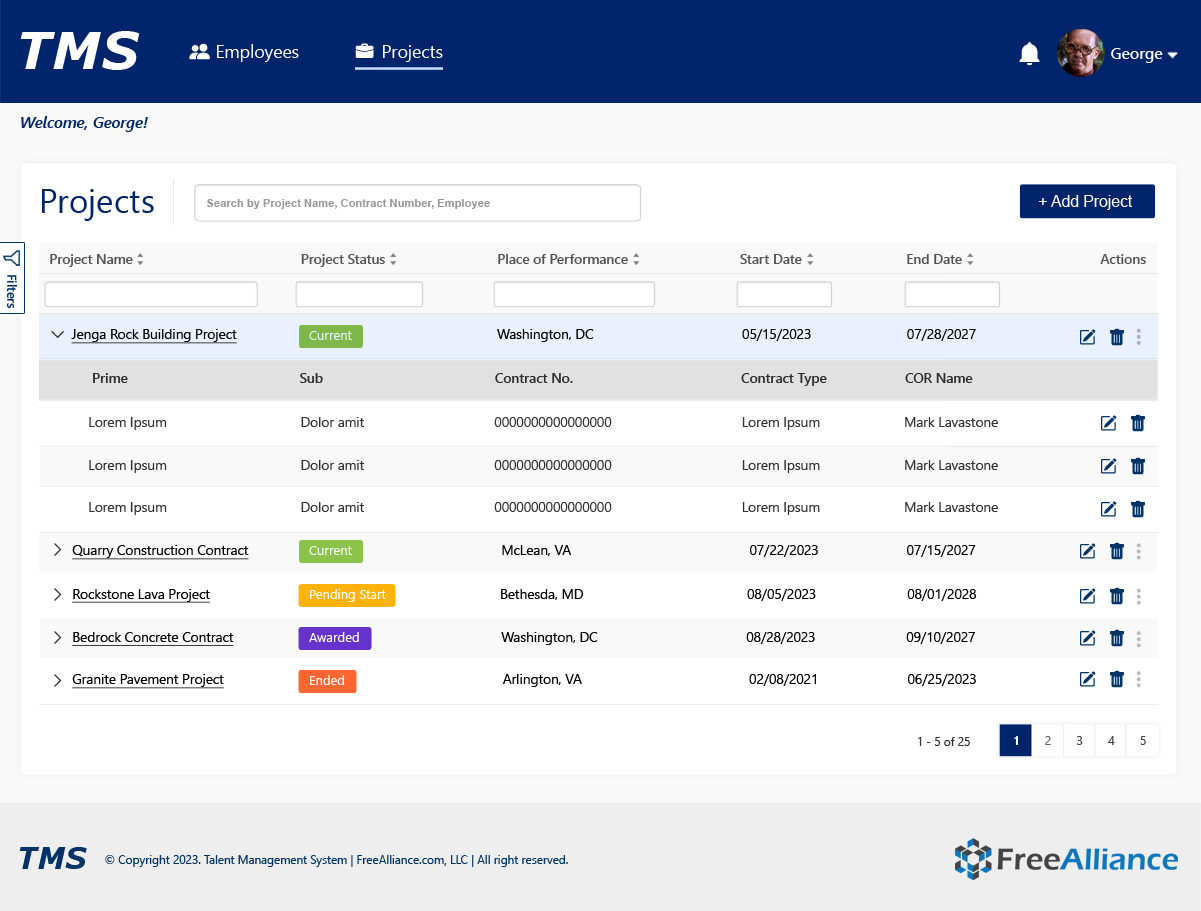Go to the Employees tab
This screenshot has width=1201, height=911.
pos(244,52)
